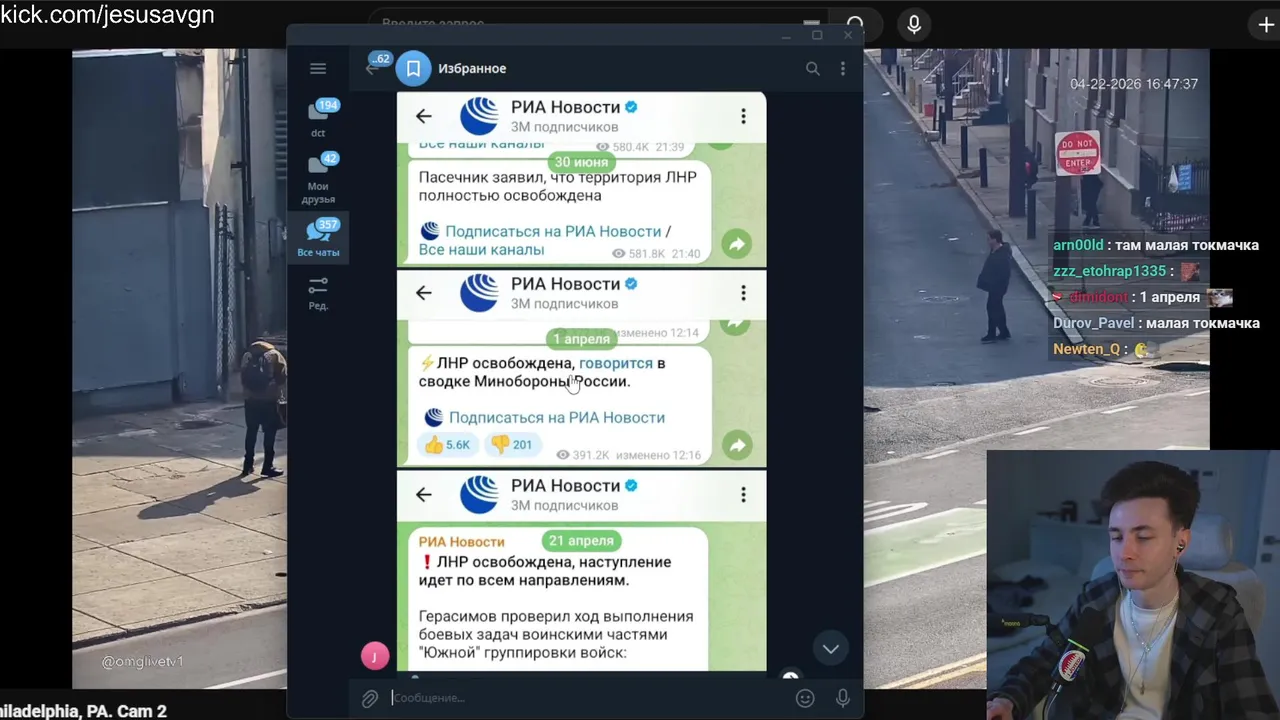
Task: Click the browser search magnifier button
Action: tap(855, 23)
